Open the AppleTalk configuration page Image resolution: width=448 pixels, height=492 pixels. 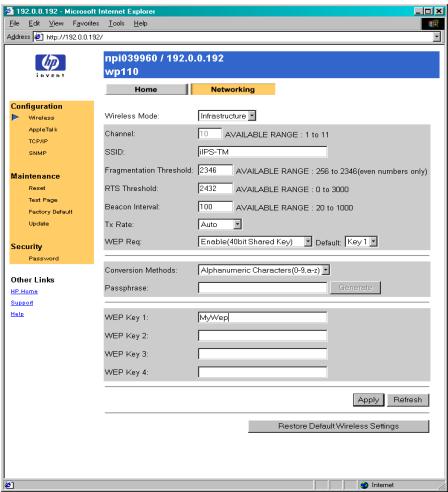tap(43, 129)
